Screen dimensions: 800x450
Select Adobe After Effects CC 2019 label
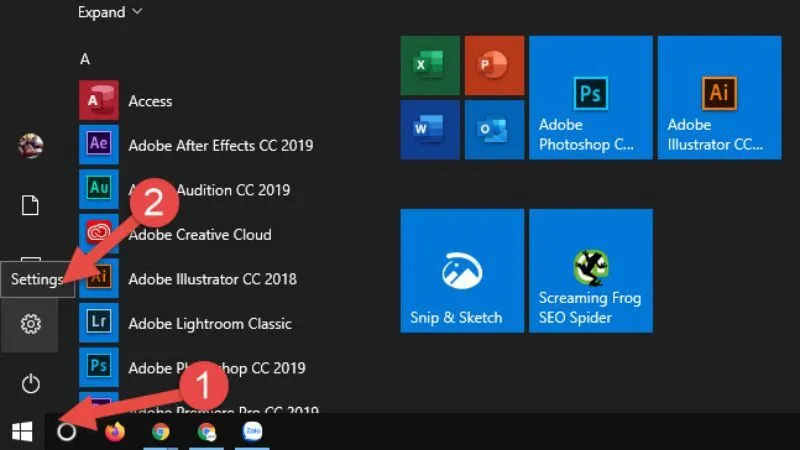(x=220, y=145)
